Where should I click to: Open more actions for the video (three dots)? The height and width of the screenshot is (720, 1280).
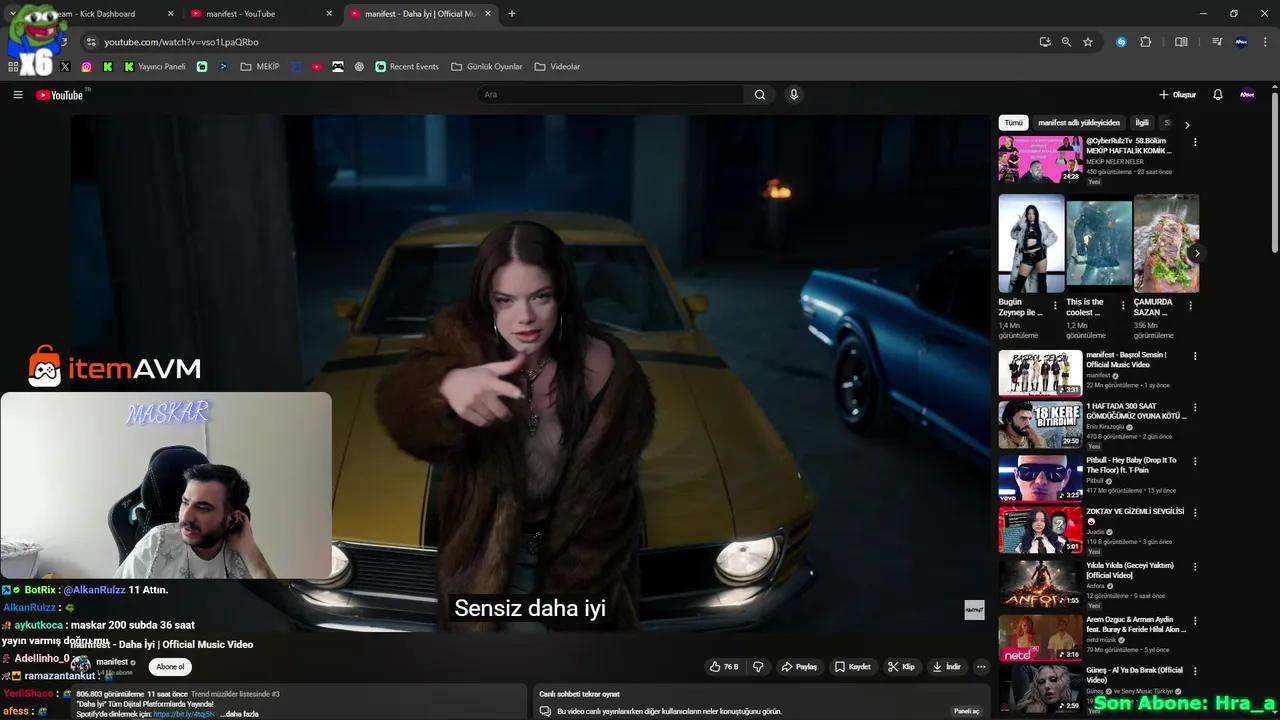[981, 667]
